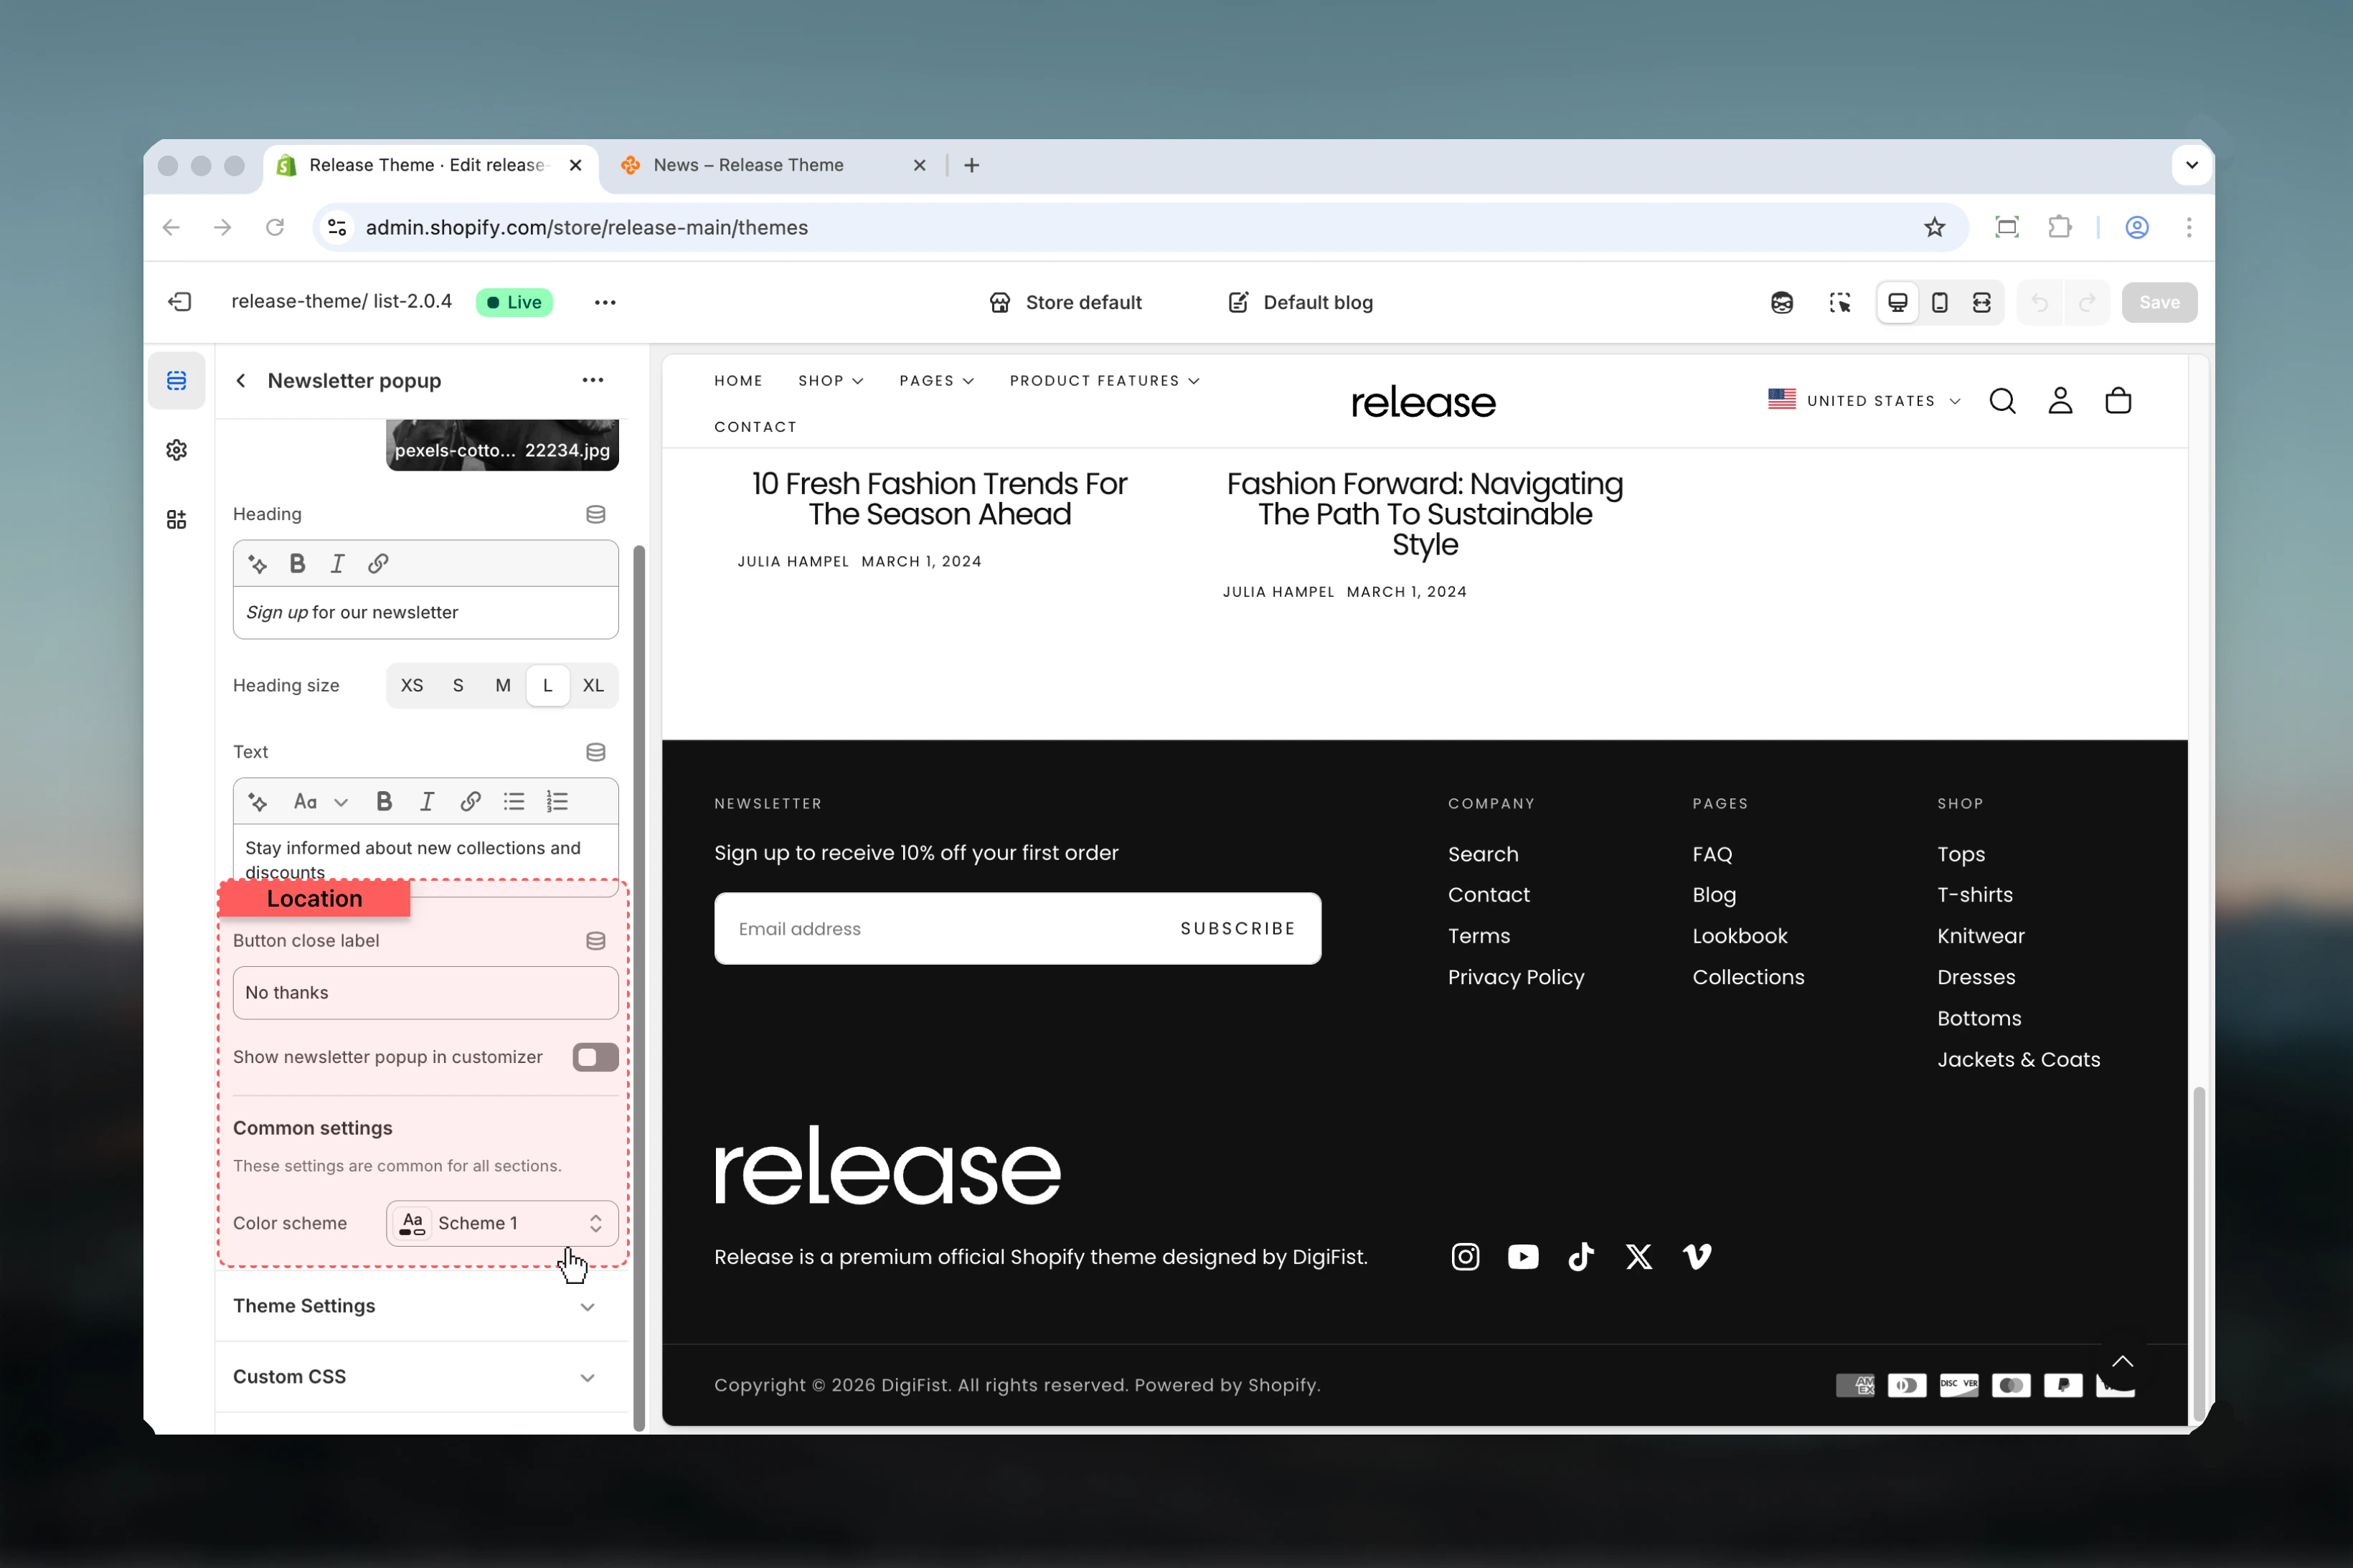
Task: Open the App embeds sidebar icon
Action: click(x=177, y=519)
